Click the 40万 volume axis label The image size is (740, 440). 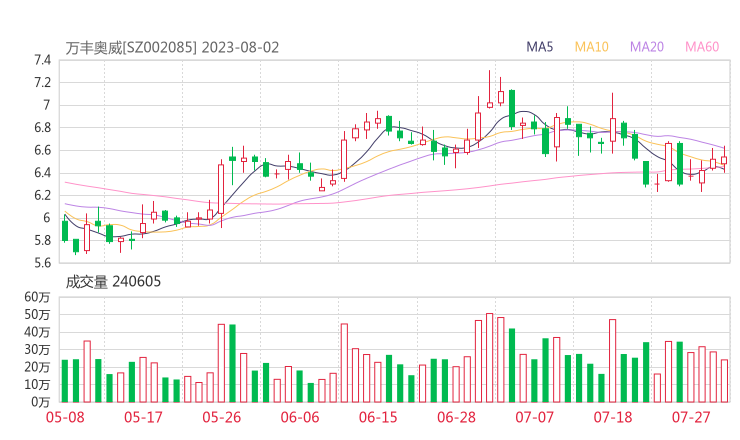click(x=37, y=332)
